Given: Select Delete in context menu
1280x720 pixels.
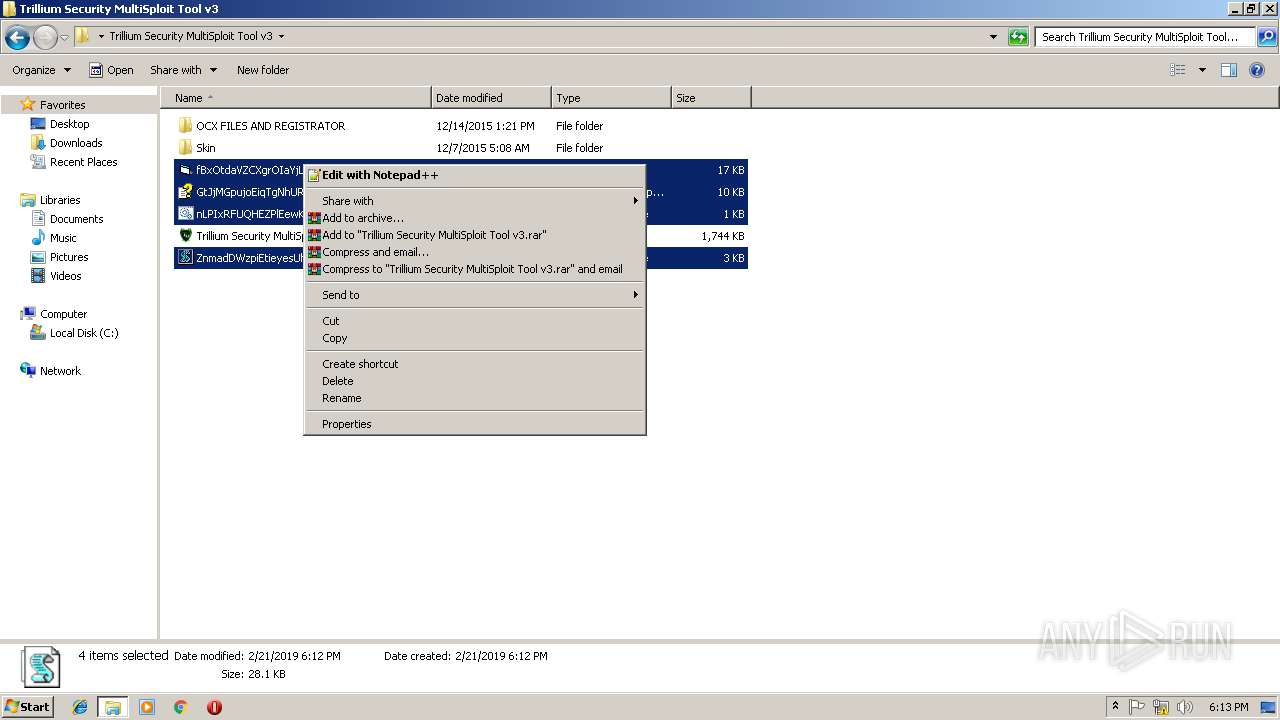Looking at the screenshot, I should pos(475,381).
